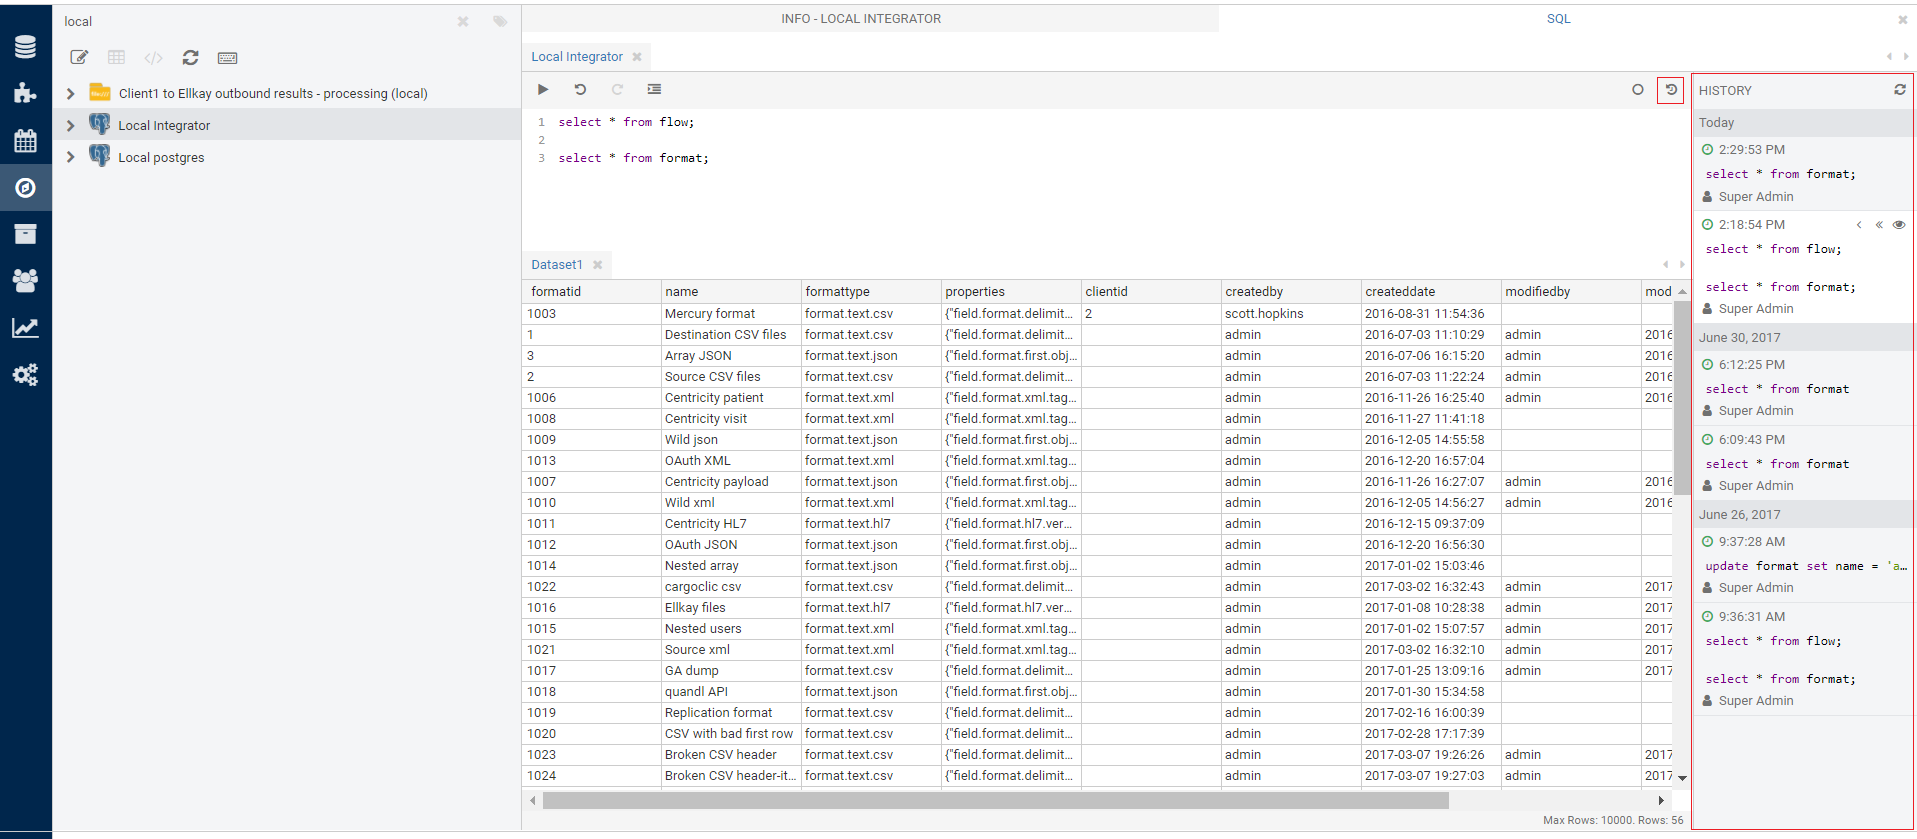The height and width of the screenshot is (839, 1917).
Task: Expand the Local postgres connection node
Action: 70,157
